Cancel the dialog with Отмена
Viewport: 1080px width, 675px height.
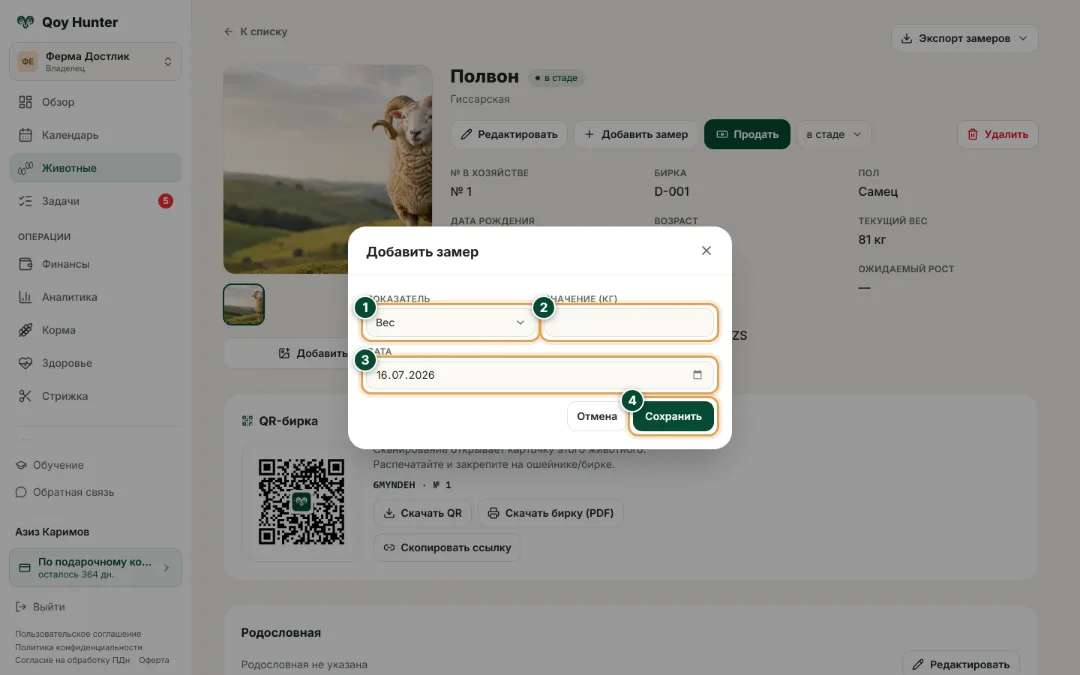coord(596,416)
